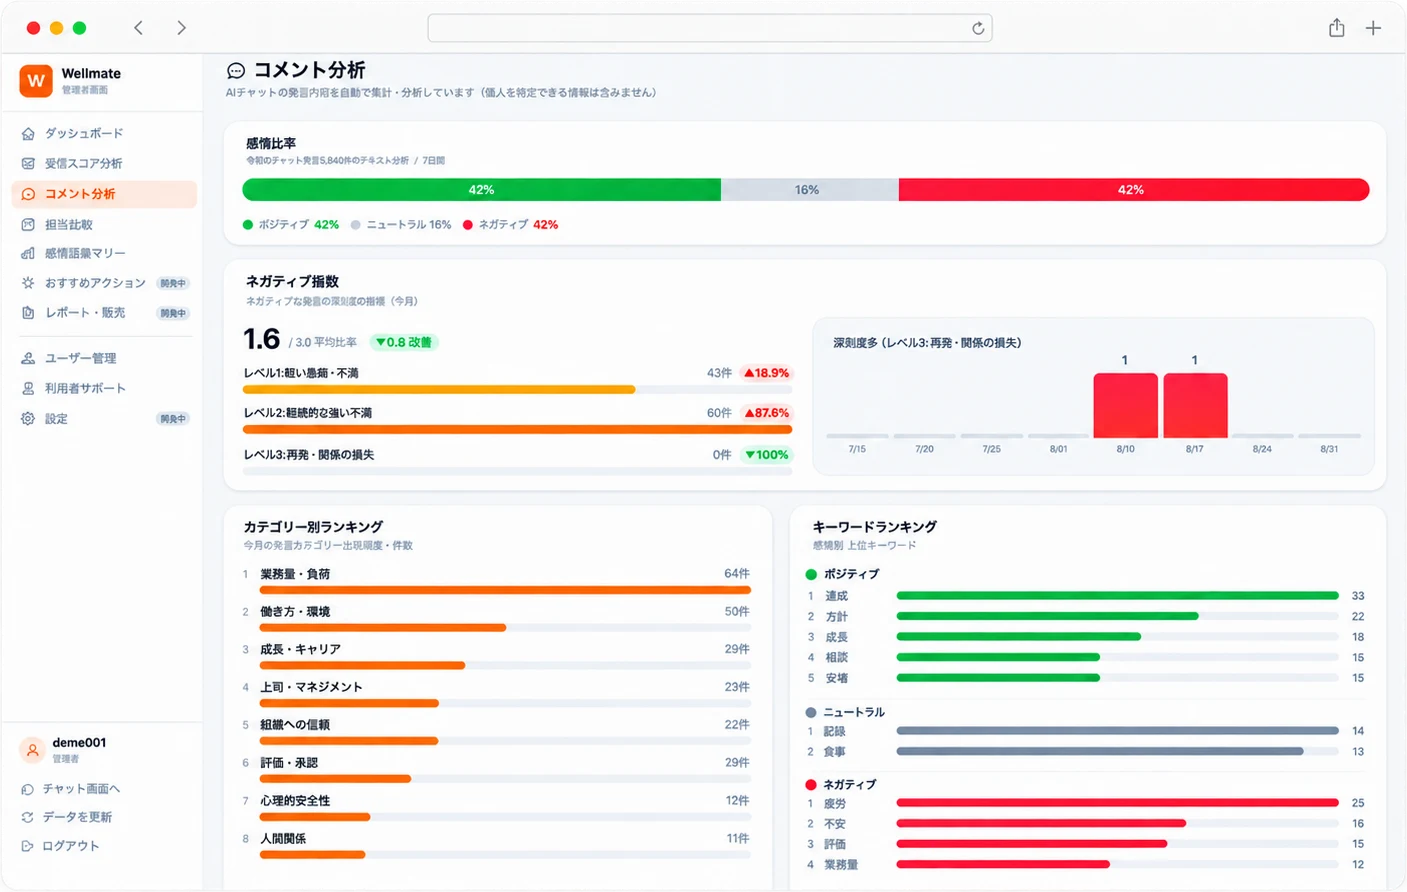Click the document icon beside レポート・販売
Screen dimensions: 1407x892
pyautogui.click(x=28, y=313)
